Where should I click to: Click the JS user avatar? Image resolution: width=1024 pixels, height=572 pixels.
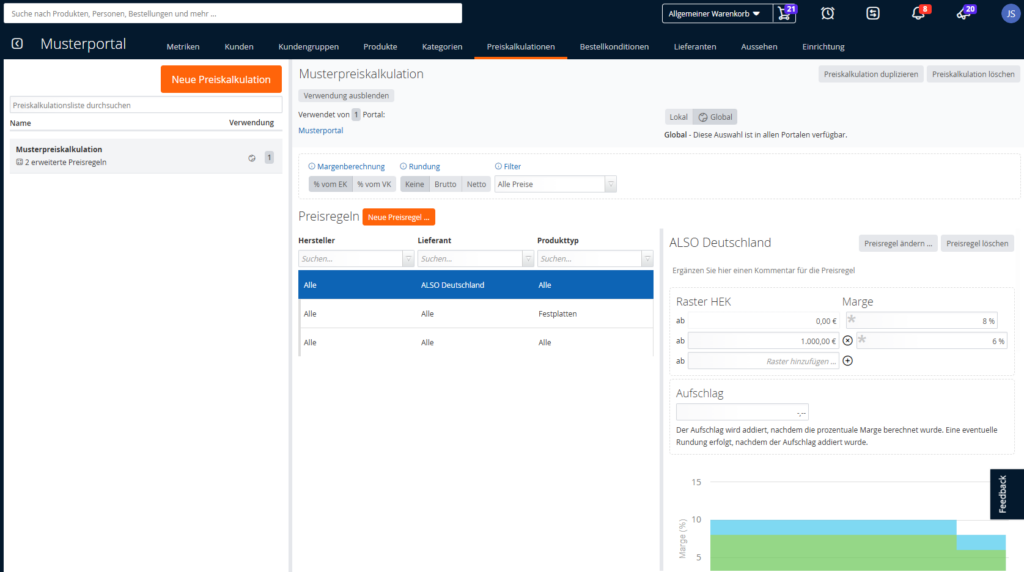click(x=1010, y=13)
